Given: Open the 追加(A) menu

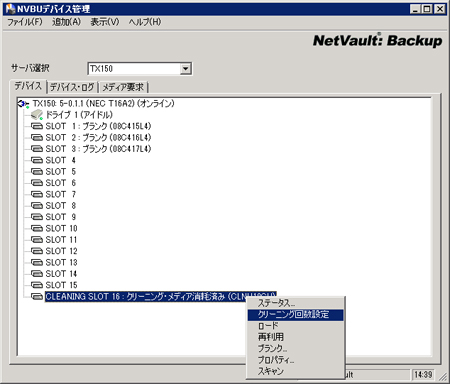Looking at the screenshot, I should (x=66, y=22).
